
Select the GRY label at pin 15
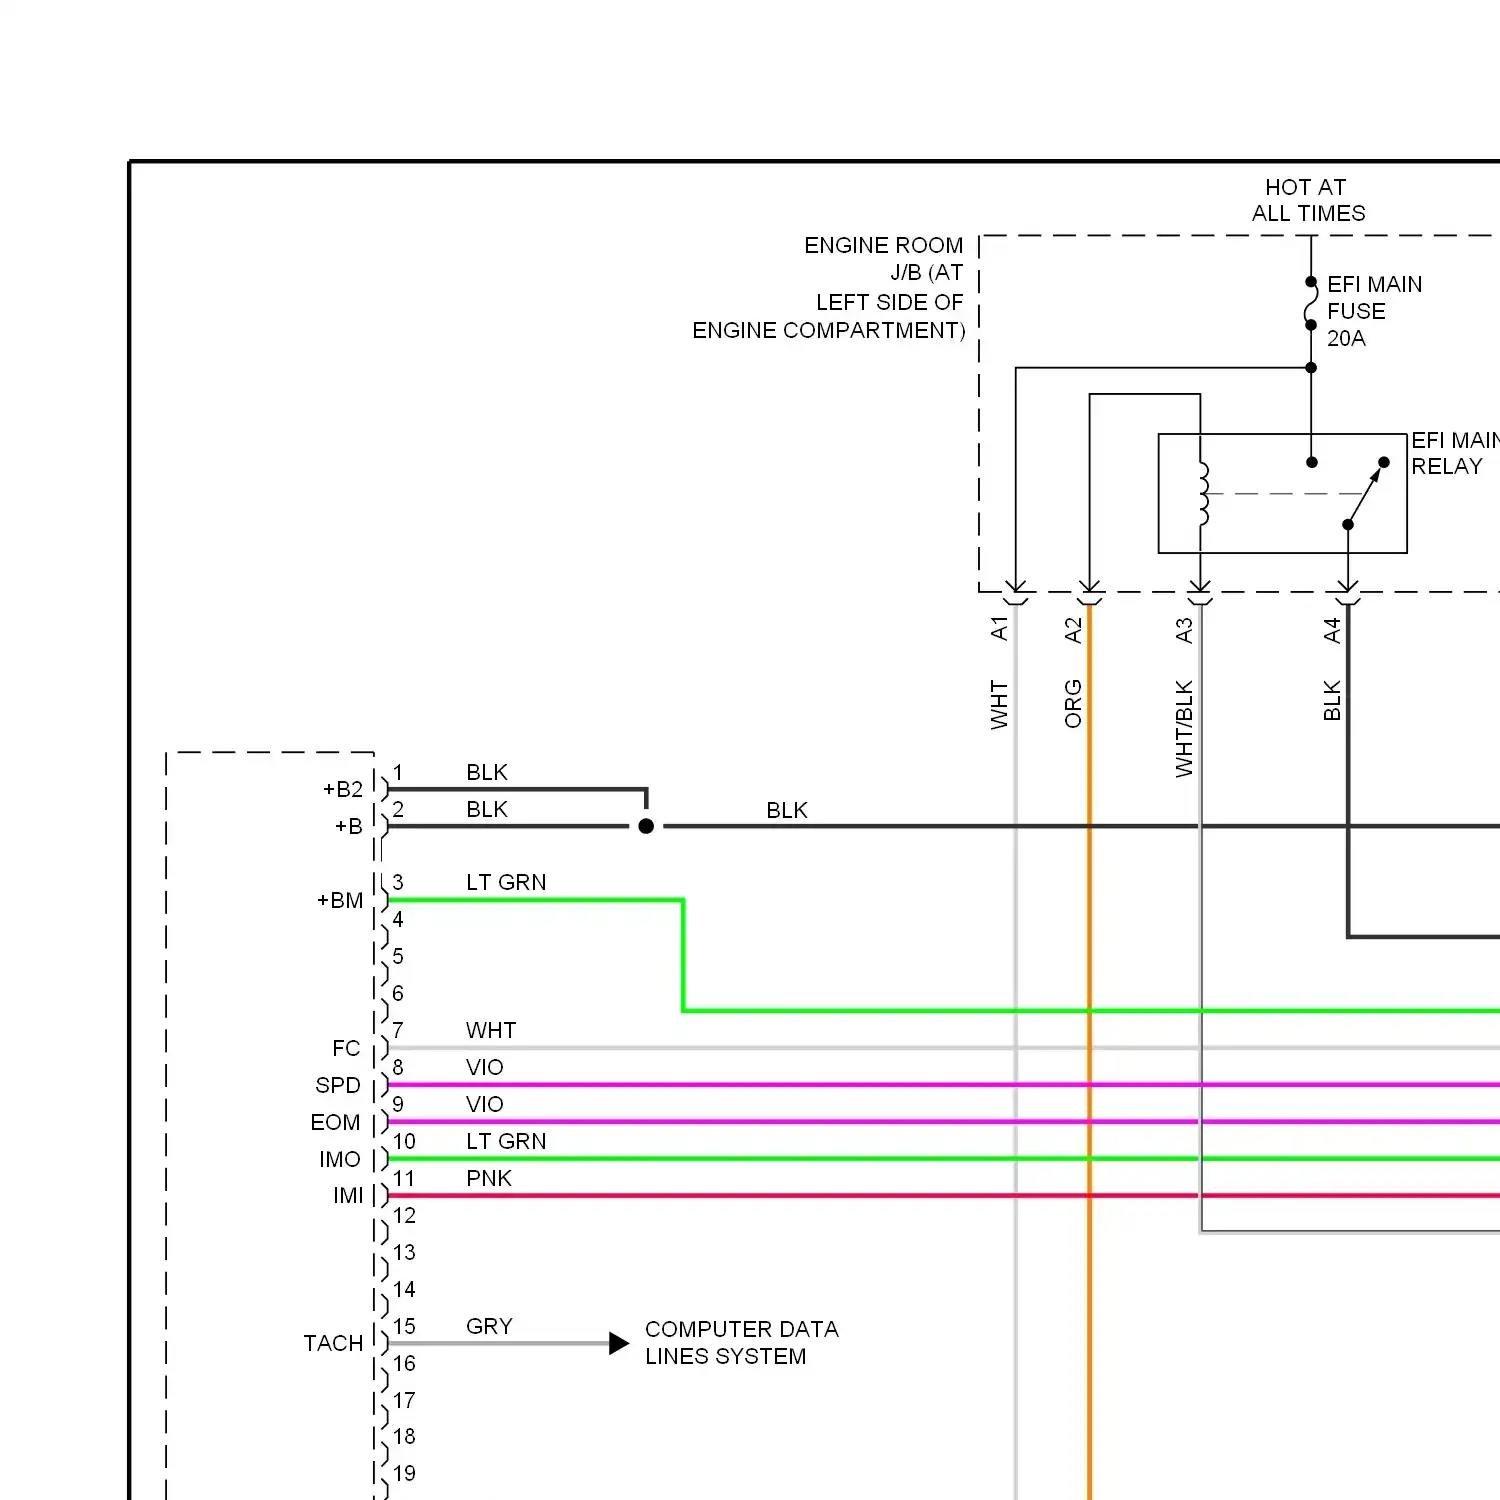tap(489, 1326)
